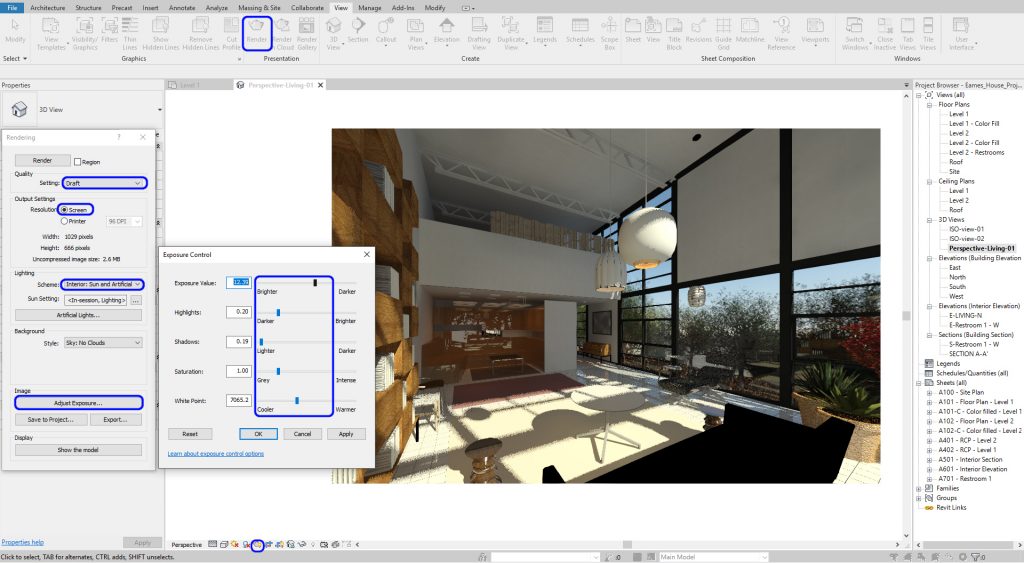Select the Printer resolution radio button
1024x563 pixels.
64,221
